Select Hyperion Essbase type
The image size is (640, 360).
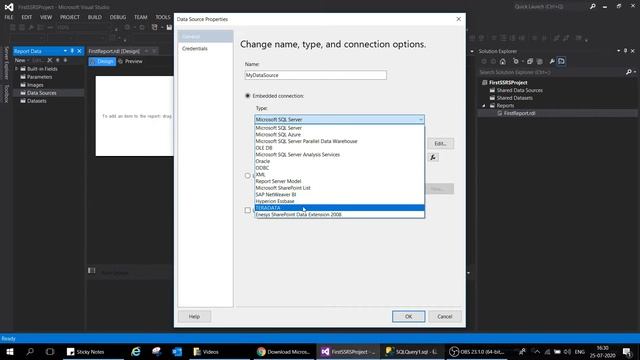click(339, 201)
